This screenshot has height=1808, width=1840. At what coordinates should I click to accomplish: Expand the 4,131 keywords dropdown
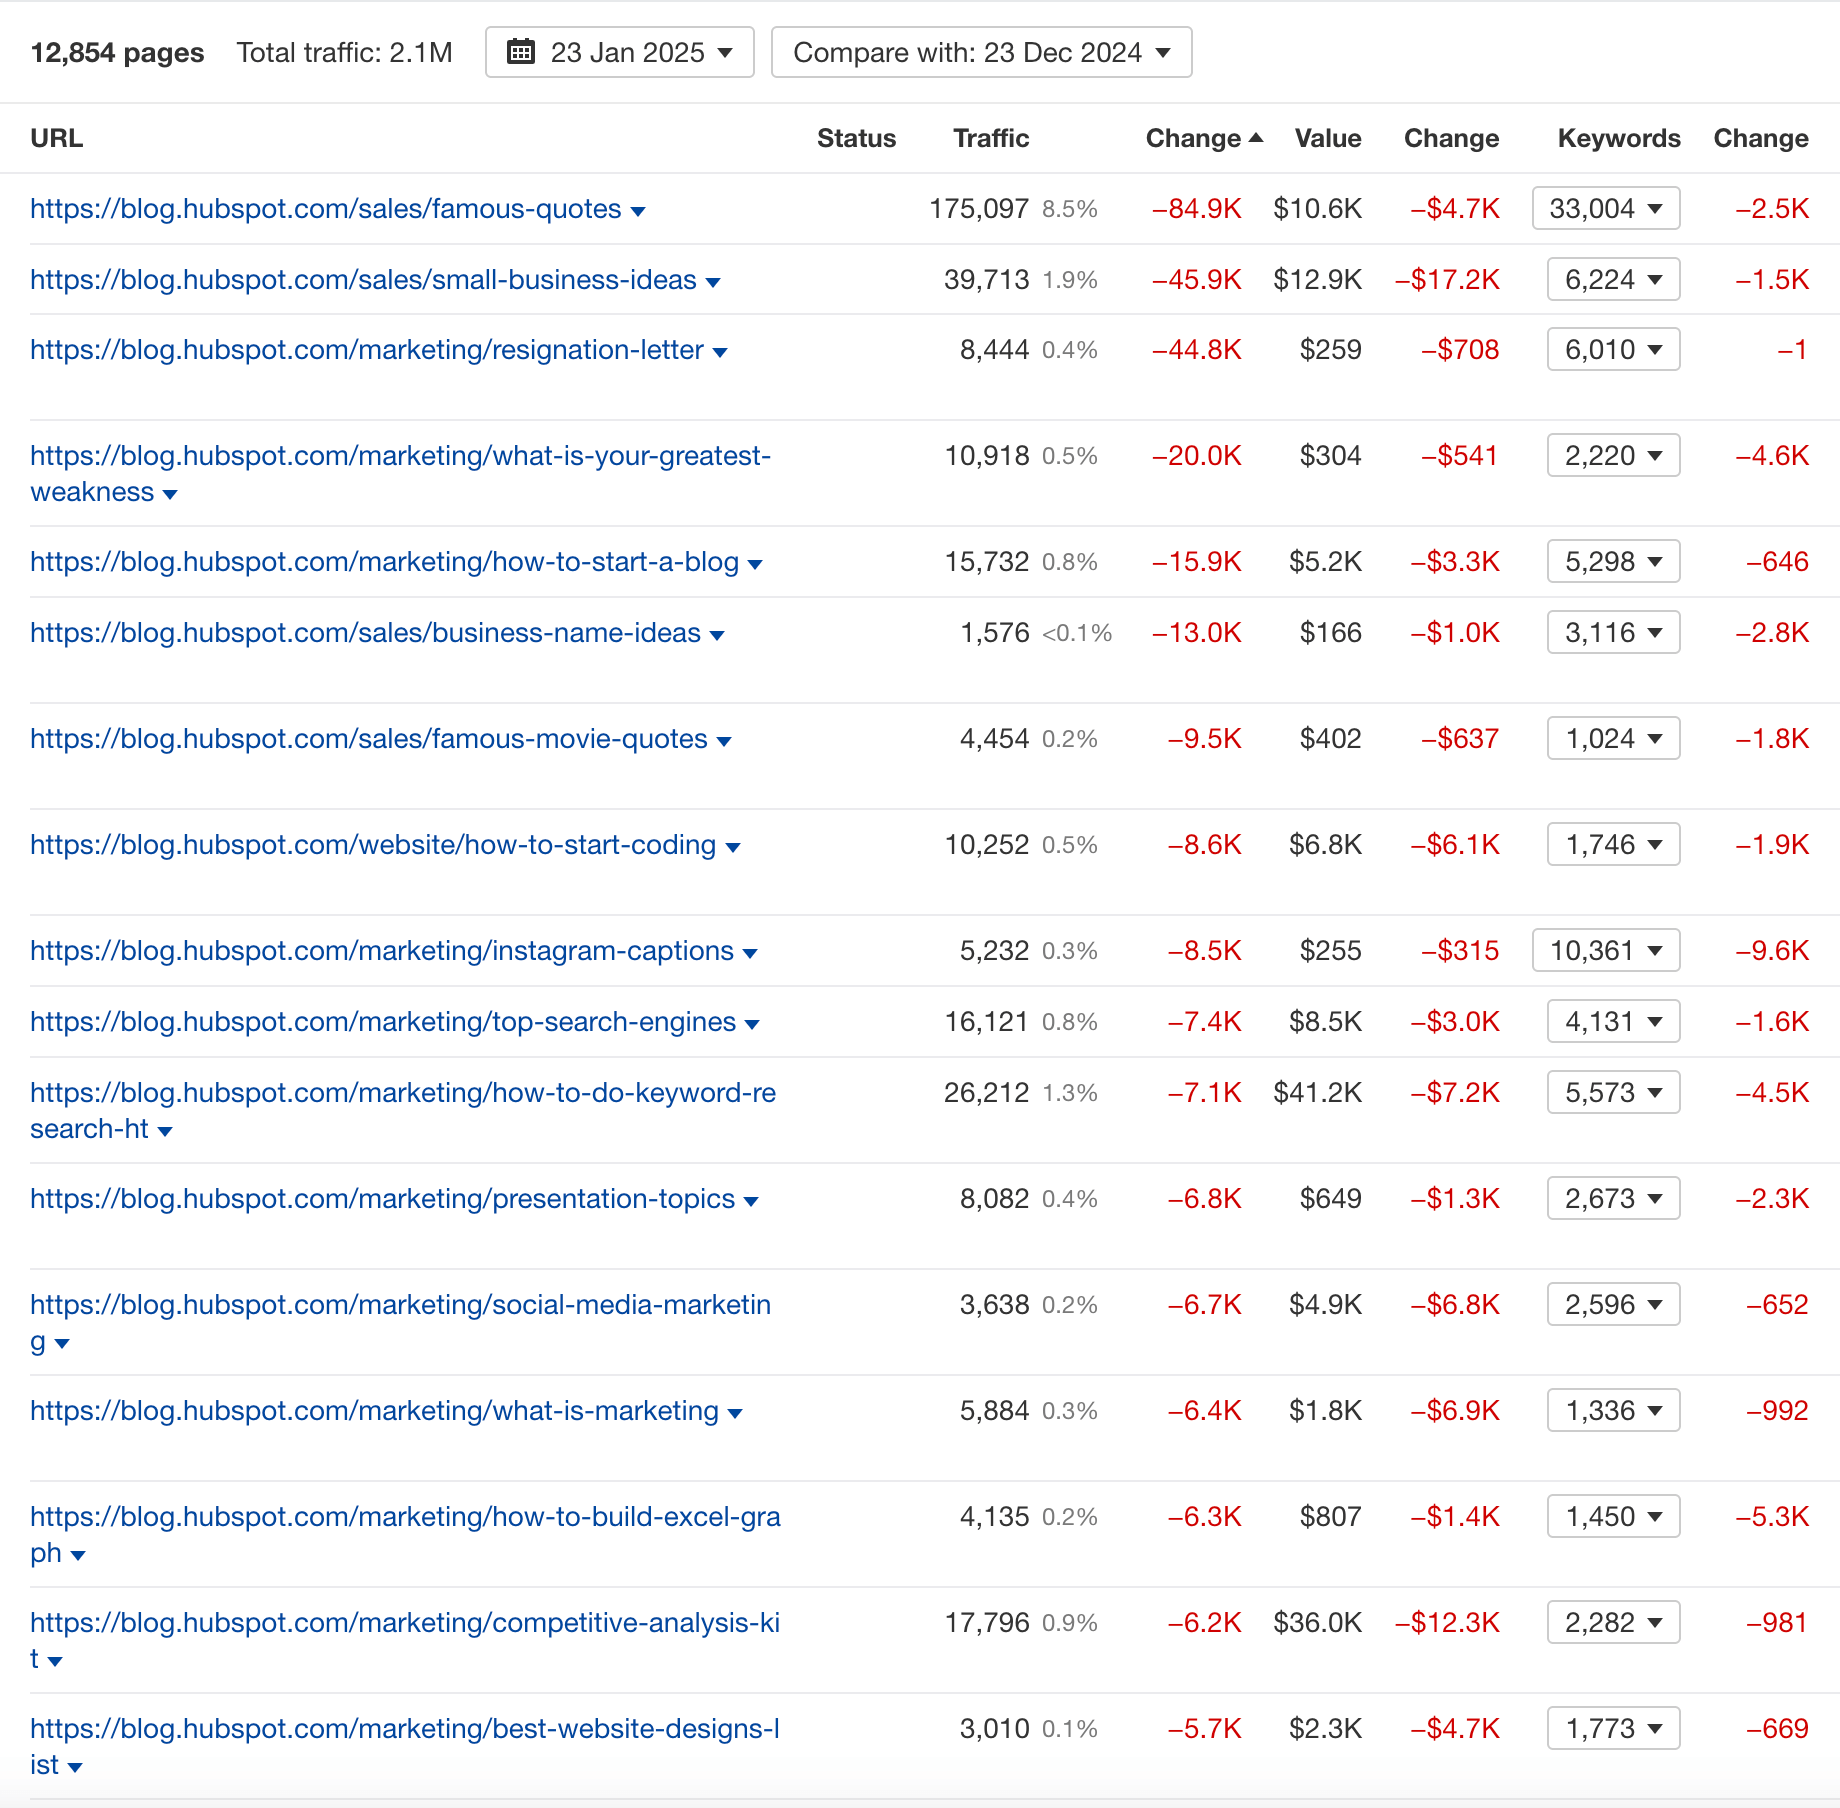point(1613,1021)
